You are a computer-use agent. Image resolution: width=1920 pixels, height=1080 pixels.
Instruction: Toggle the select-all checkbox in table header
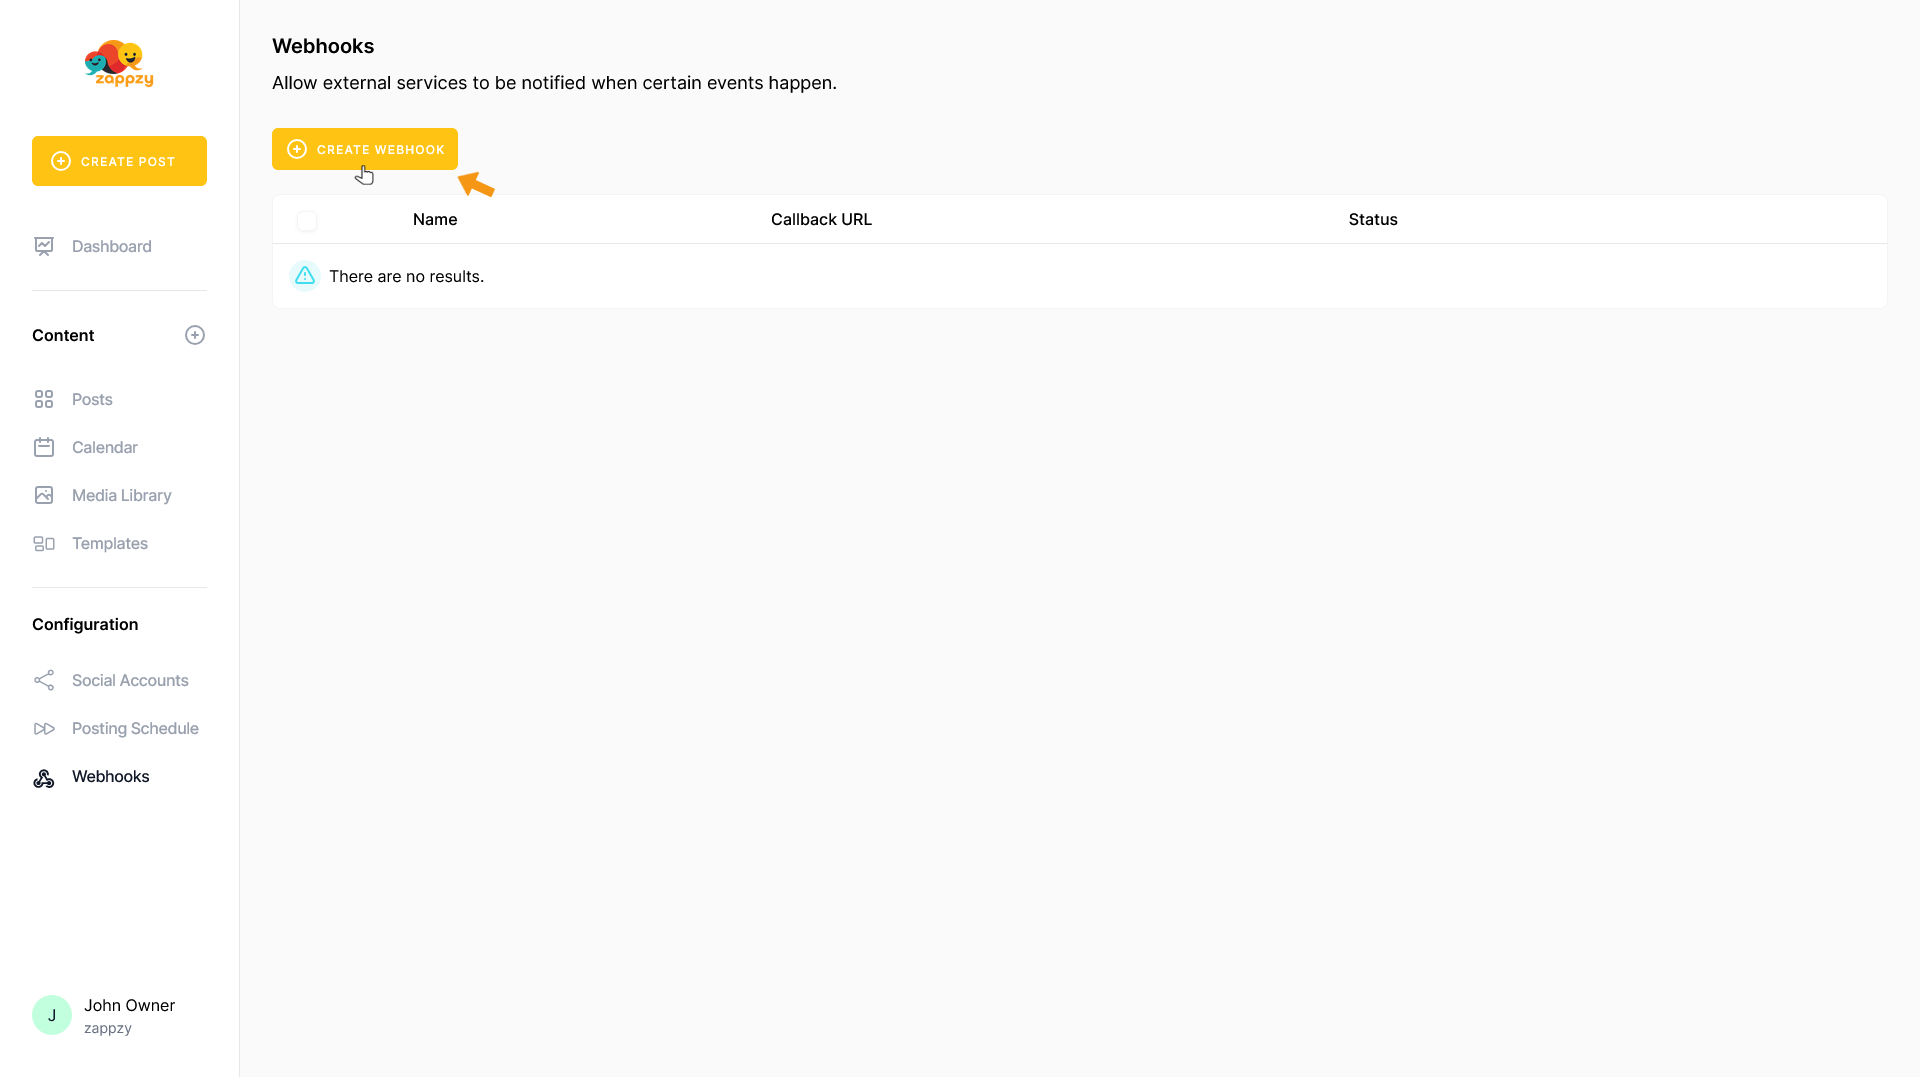[x=307, y=220]
